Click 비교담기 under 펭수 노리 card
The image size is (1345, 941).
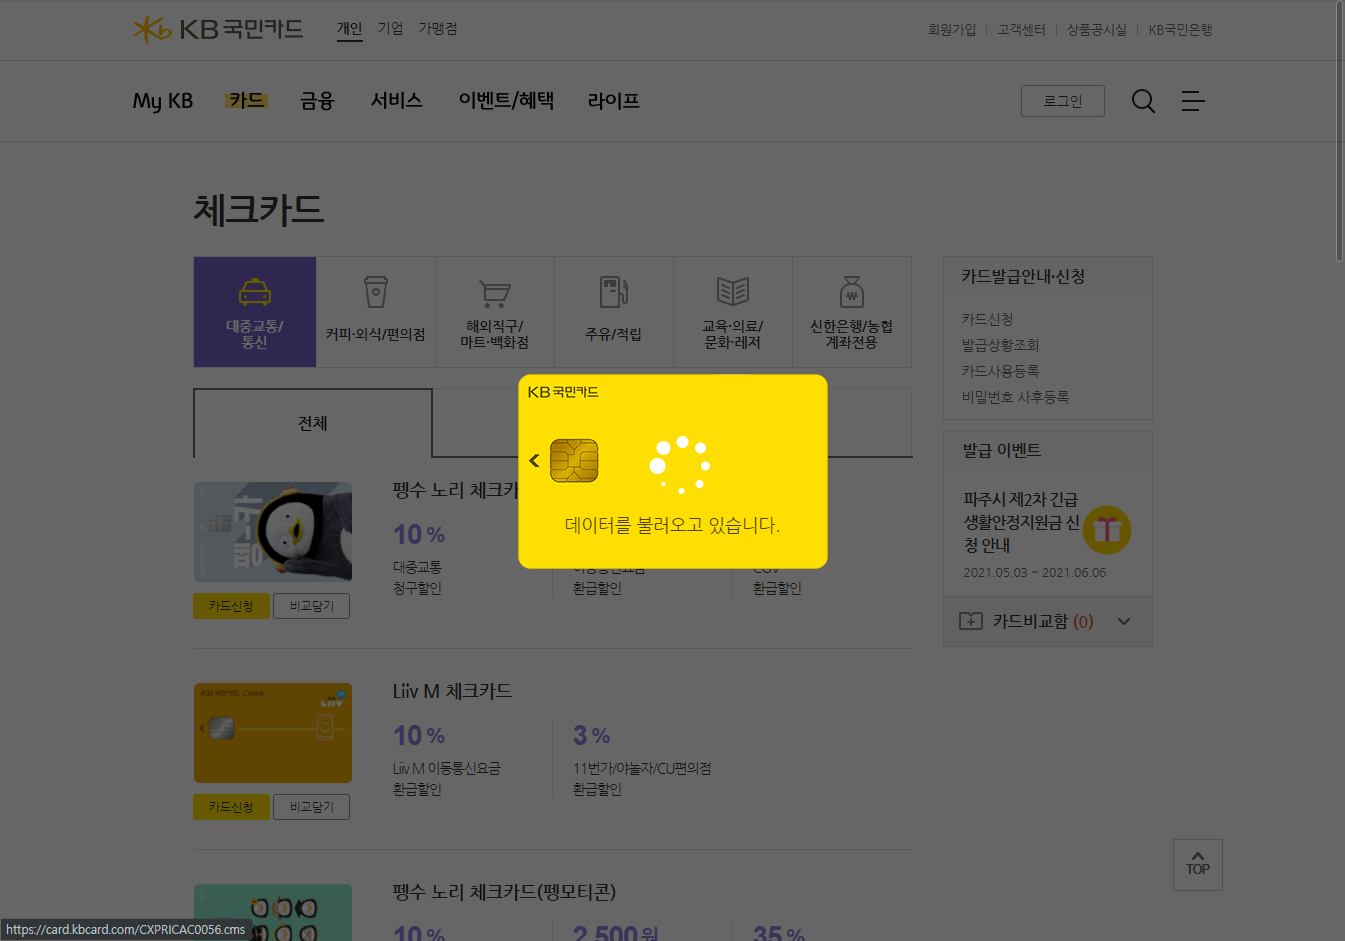(312, 606)
